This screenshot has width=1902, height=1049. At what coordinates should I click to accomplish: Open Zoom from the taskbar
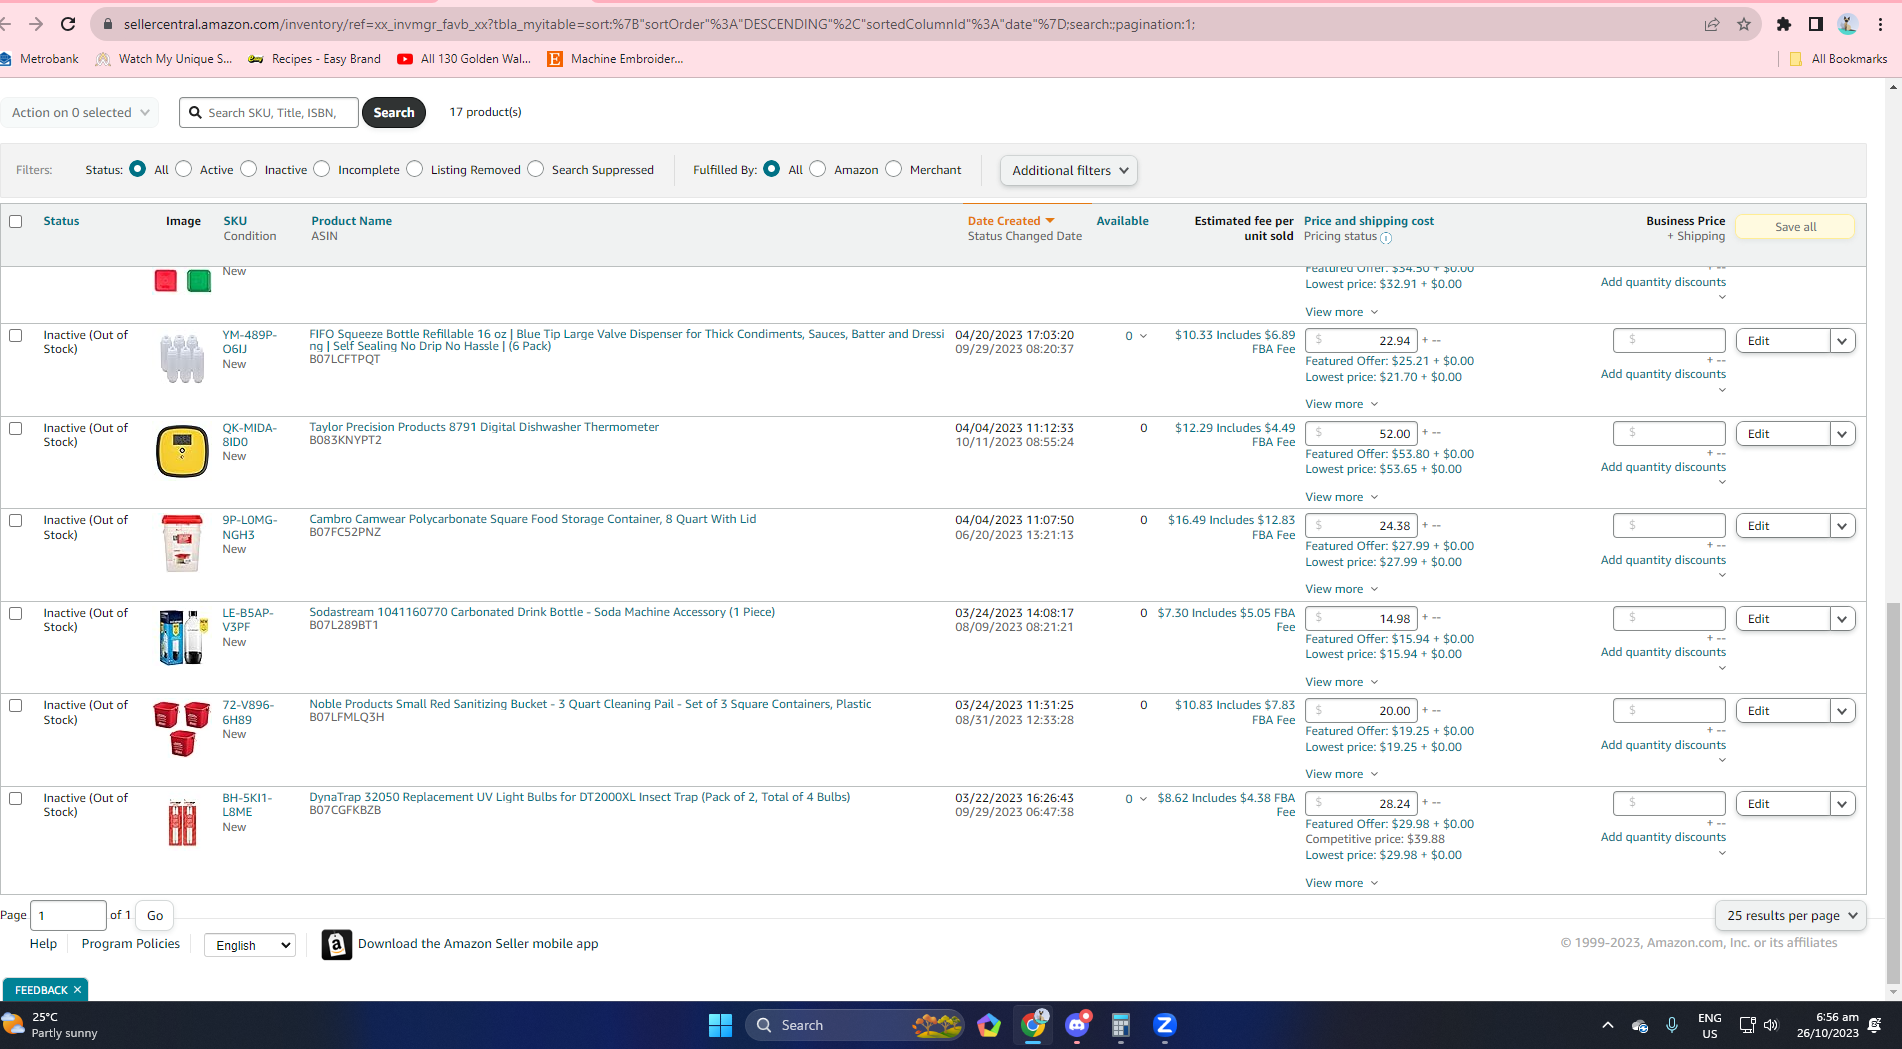[1165, 1025]
